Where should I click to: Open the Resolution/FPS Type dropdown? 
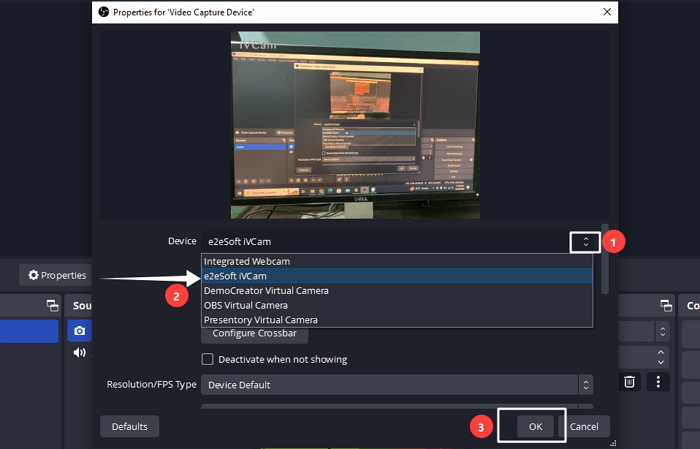click(x=397, y=385)
